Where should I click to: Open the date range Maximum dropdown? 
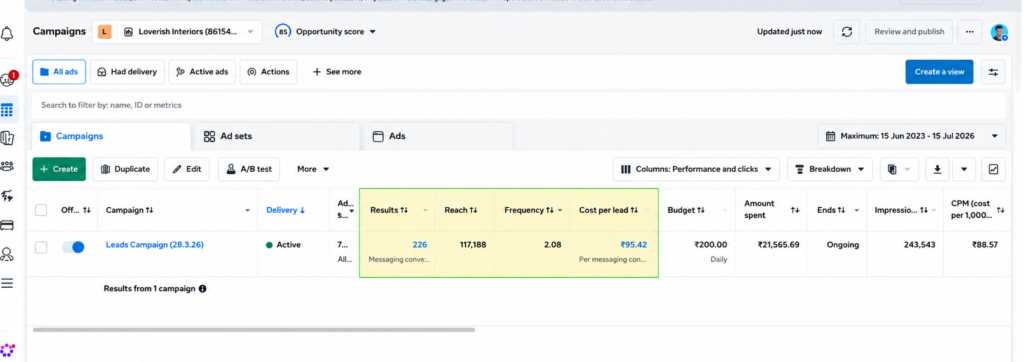912,137
